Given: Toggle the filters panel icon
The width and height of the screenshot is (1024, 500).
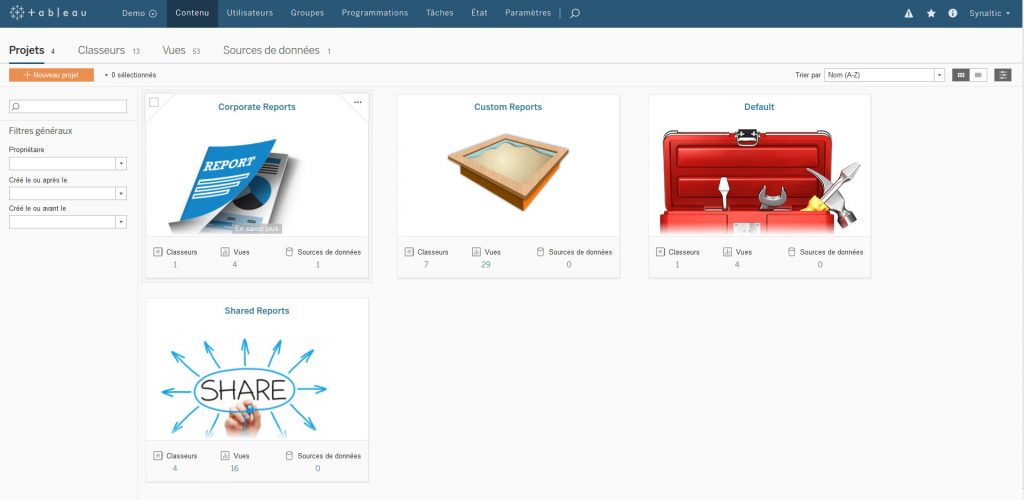Looking at the screenshot, I should pos(1002,75).
